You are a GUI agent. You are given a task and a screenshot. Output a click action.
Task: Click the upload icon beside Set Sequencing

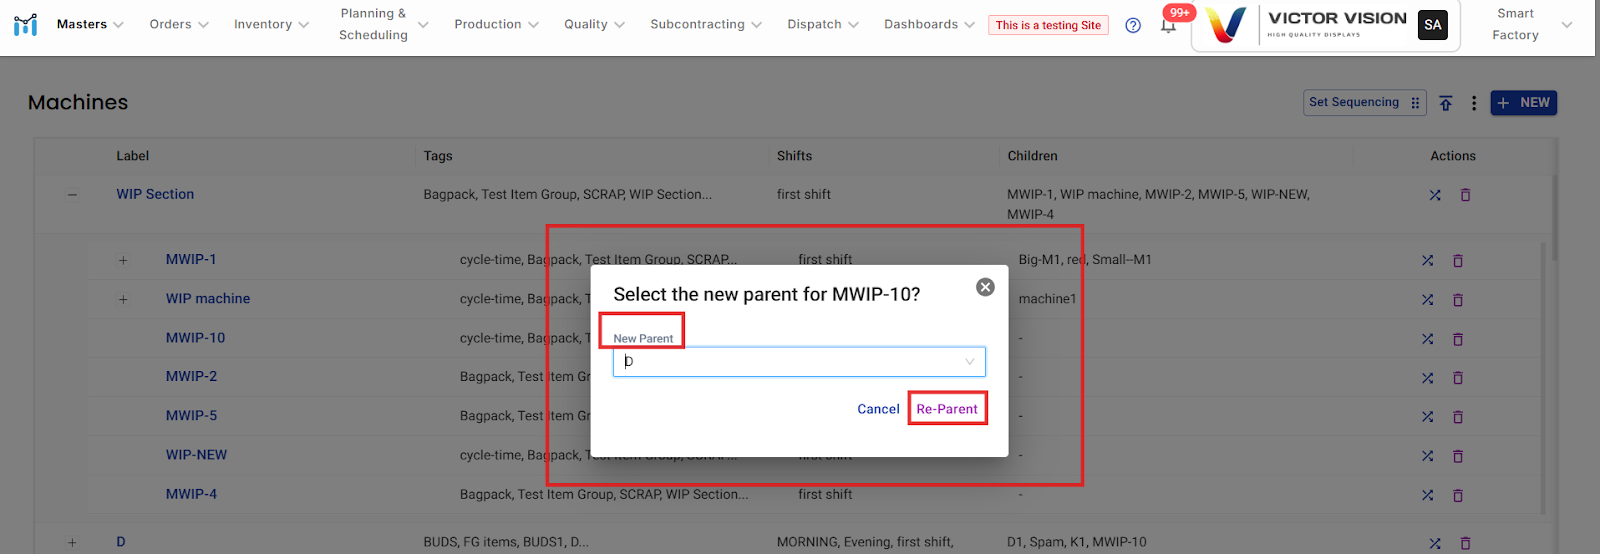coord(1446,103)
